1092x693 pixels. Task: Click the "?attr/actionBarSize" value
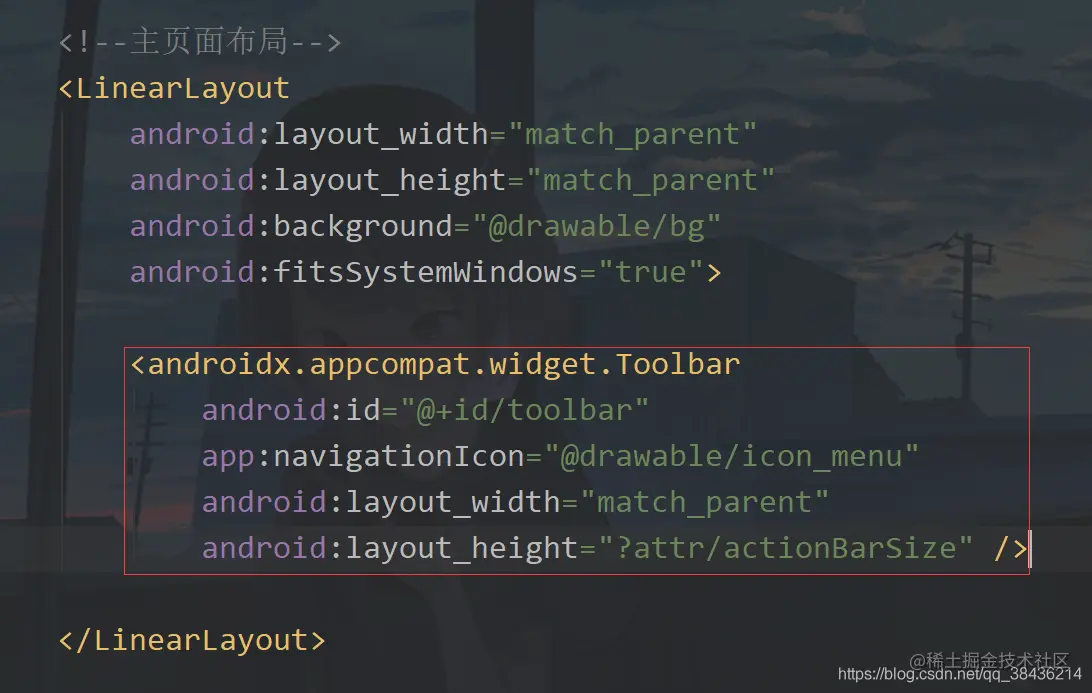785,548
